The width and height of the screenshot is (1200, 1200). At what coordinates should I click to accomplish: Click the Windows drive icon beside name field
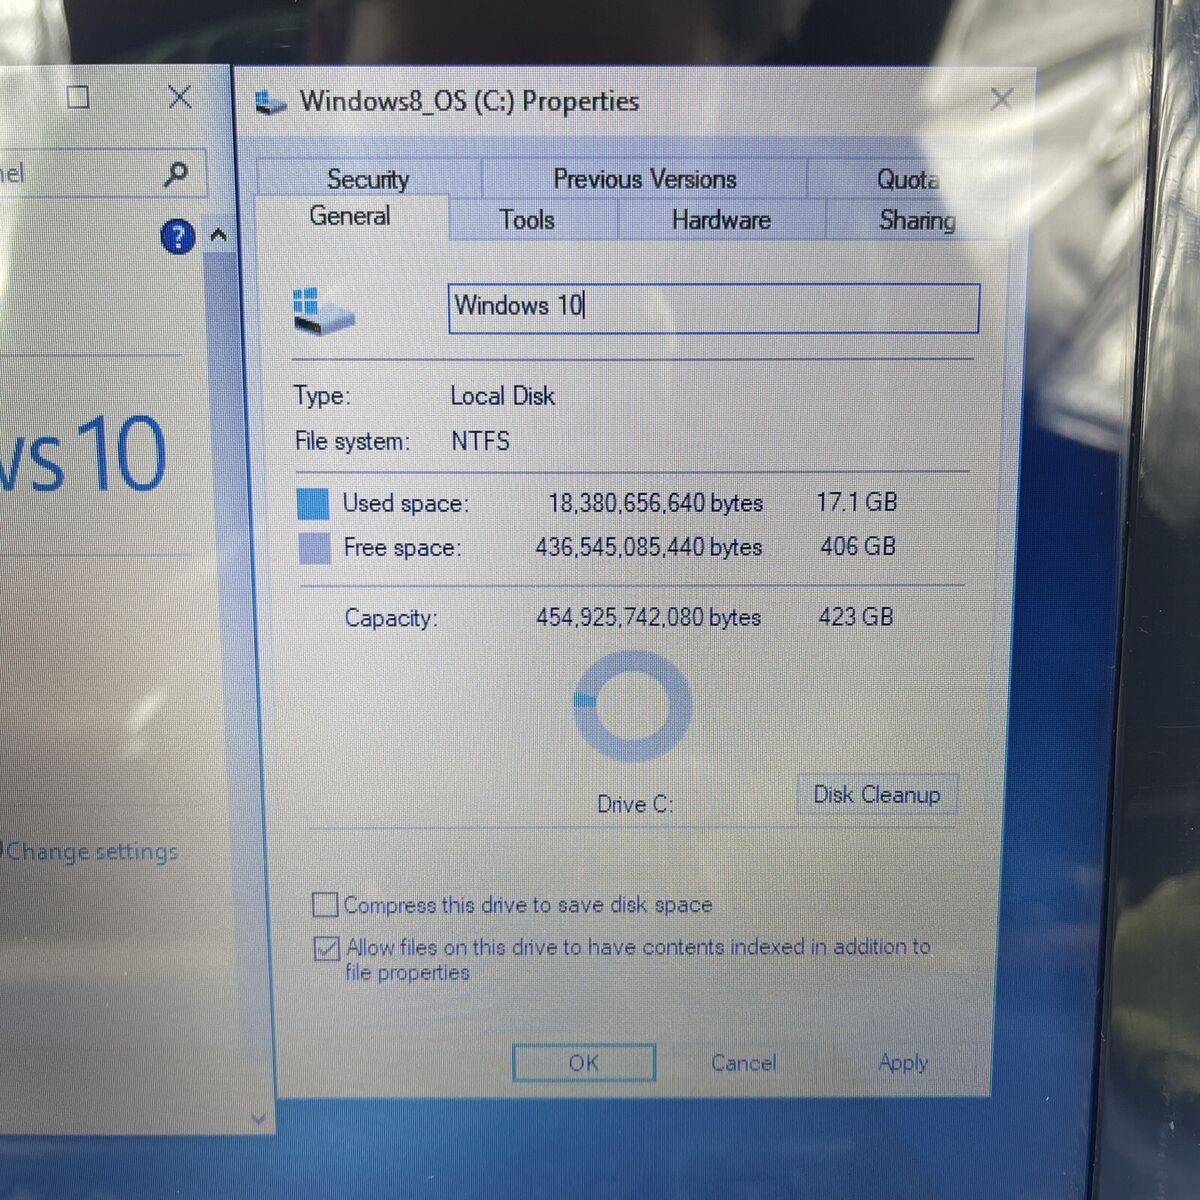323,311
